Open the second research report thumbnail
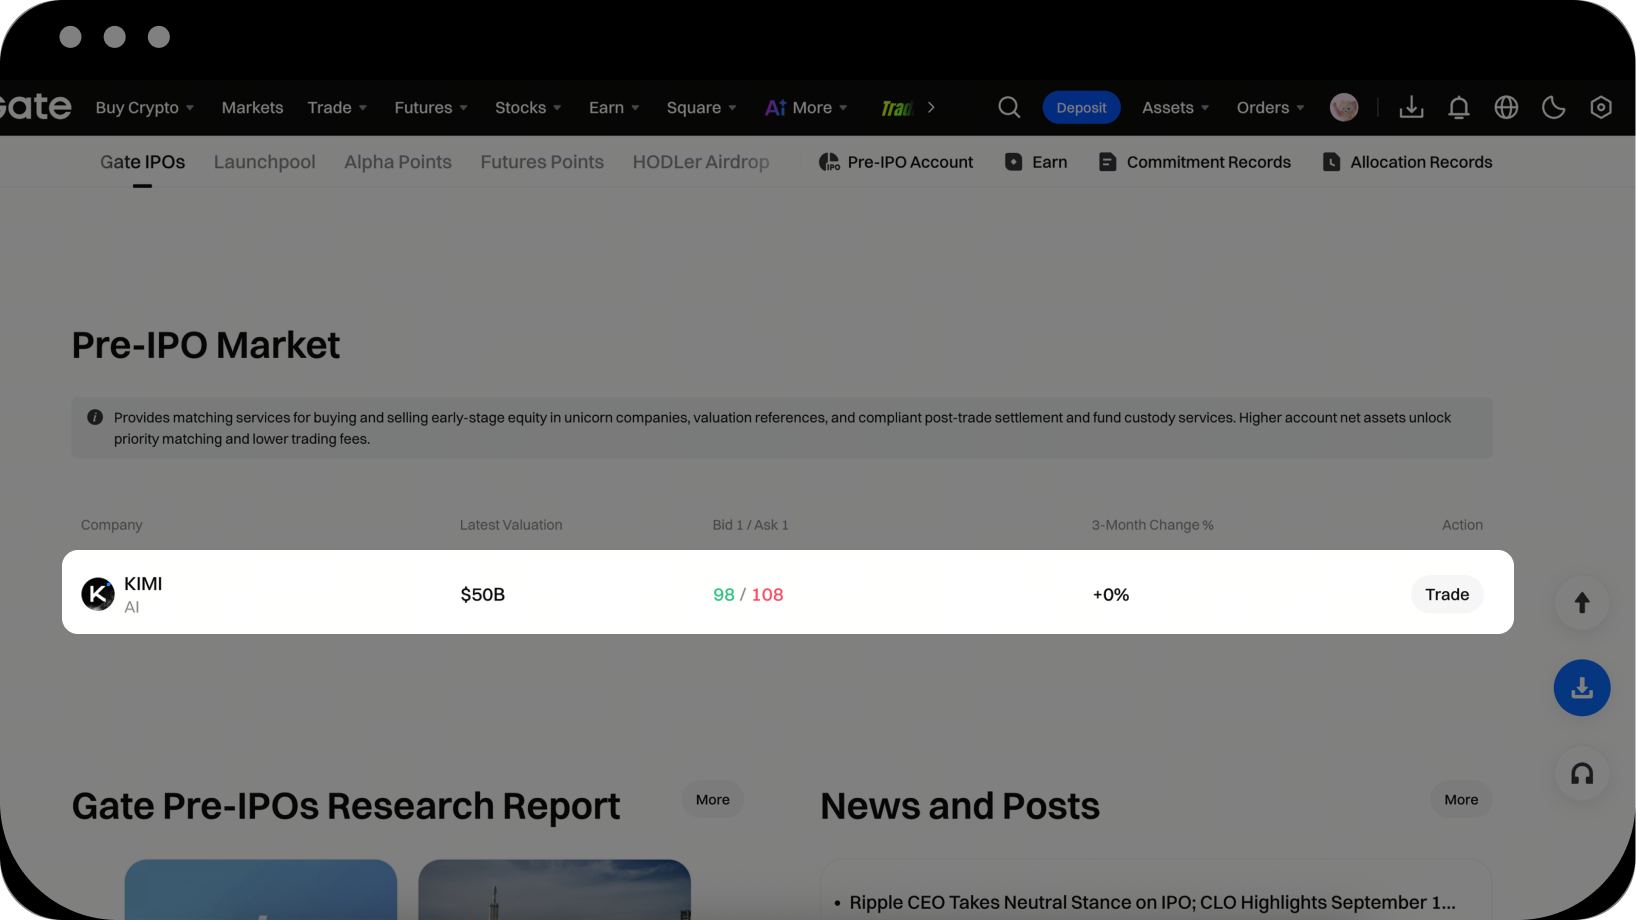Screen dimensions: 1636x920 pos(555,889)
